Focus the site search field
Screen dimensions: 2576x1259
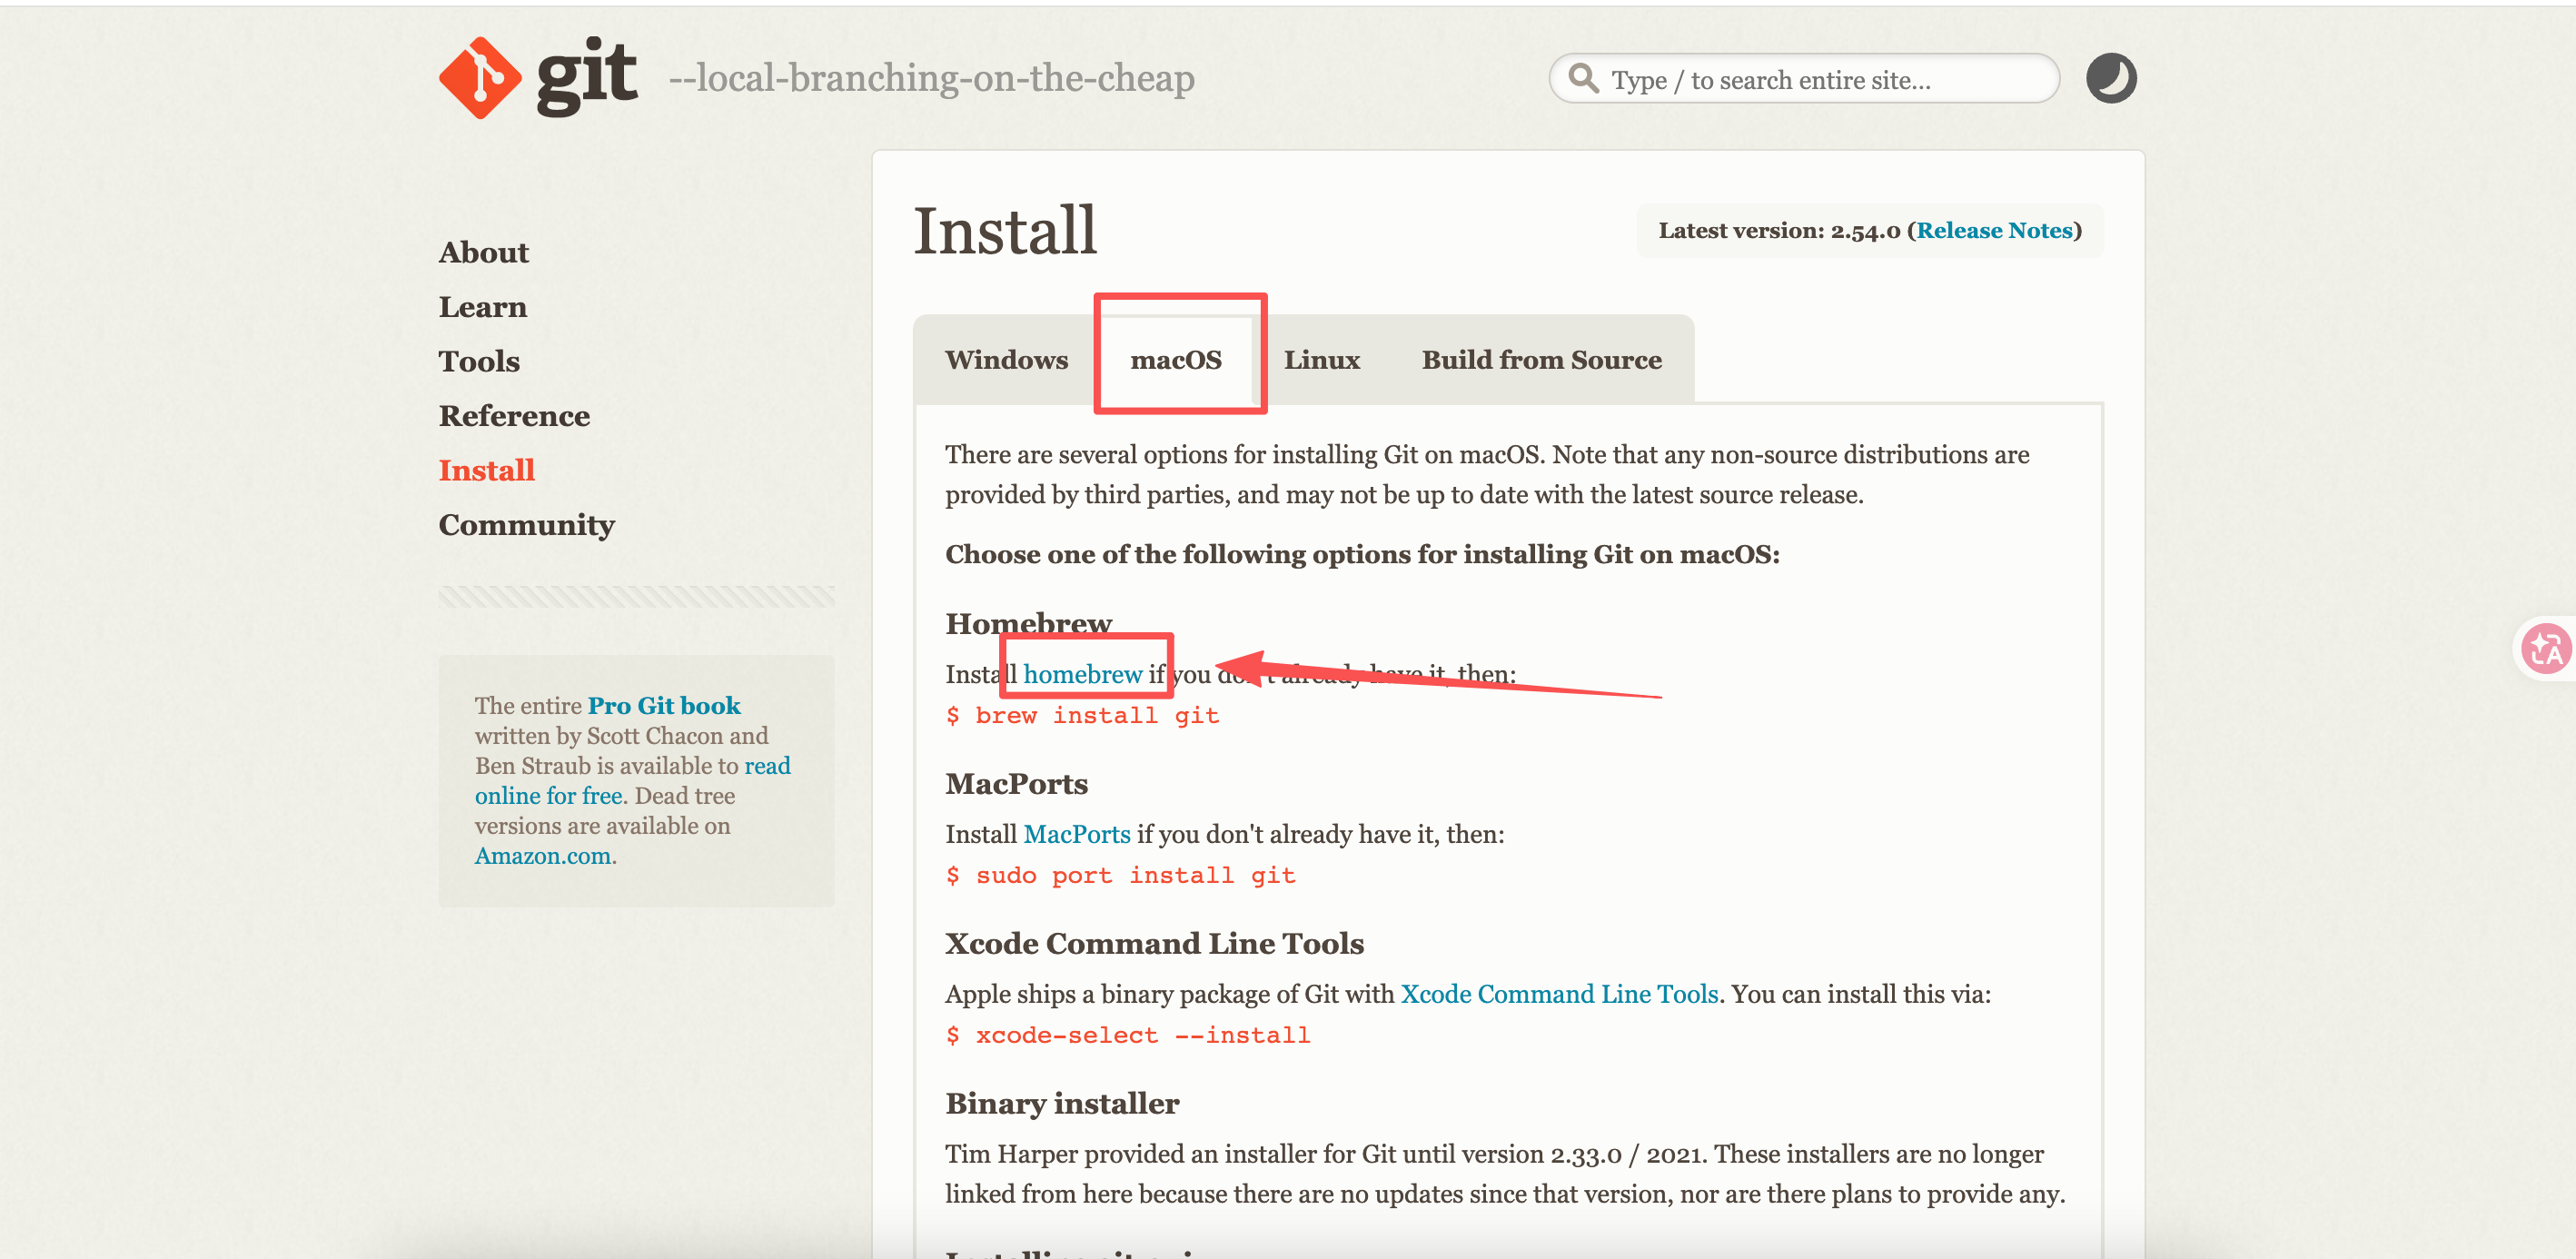click(x=1803, y=79)
